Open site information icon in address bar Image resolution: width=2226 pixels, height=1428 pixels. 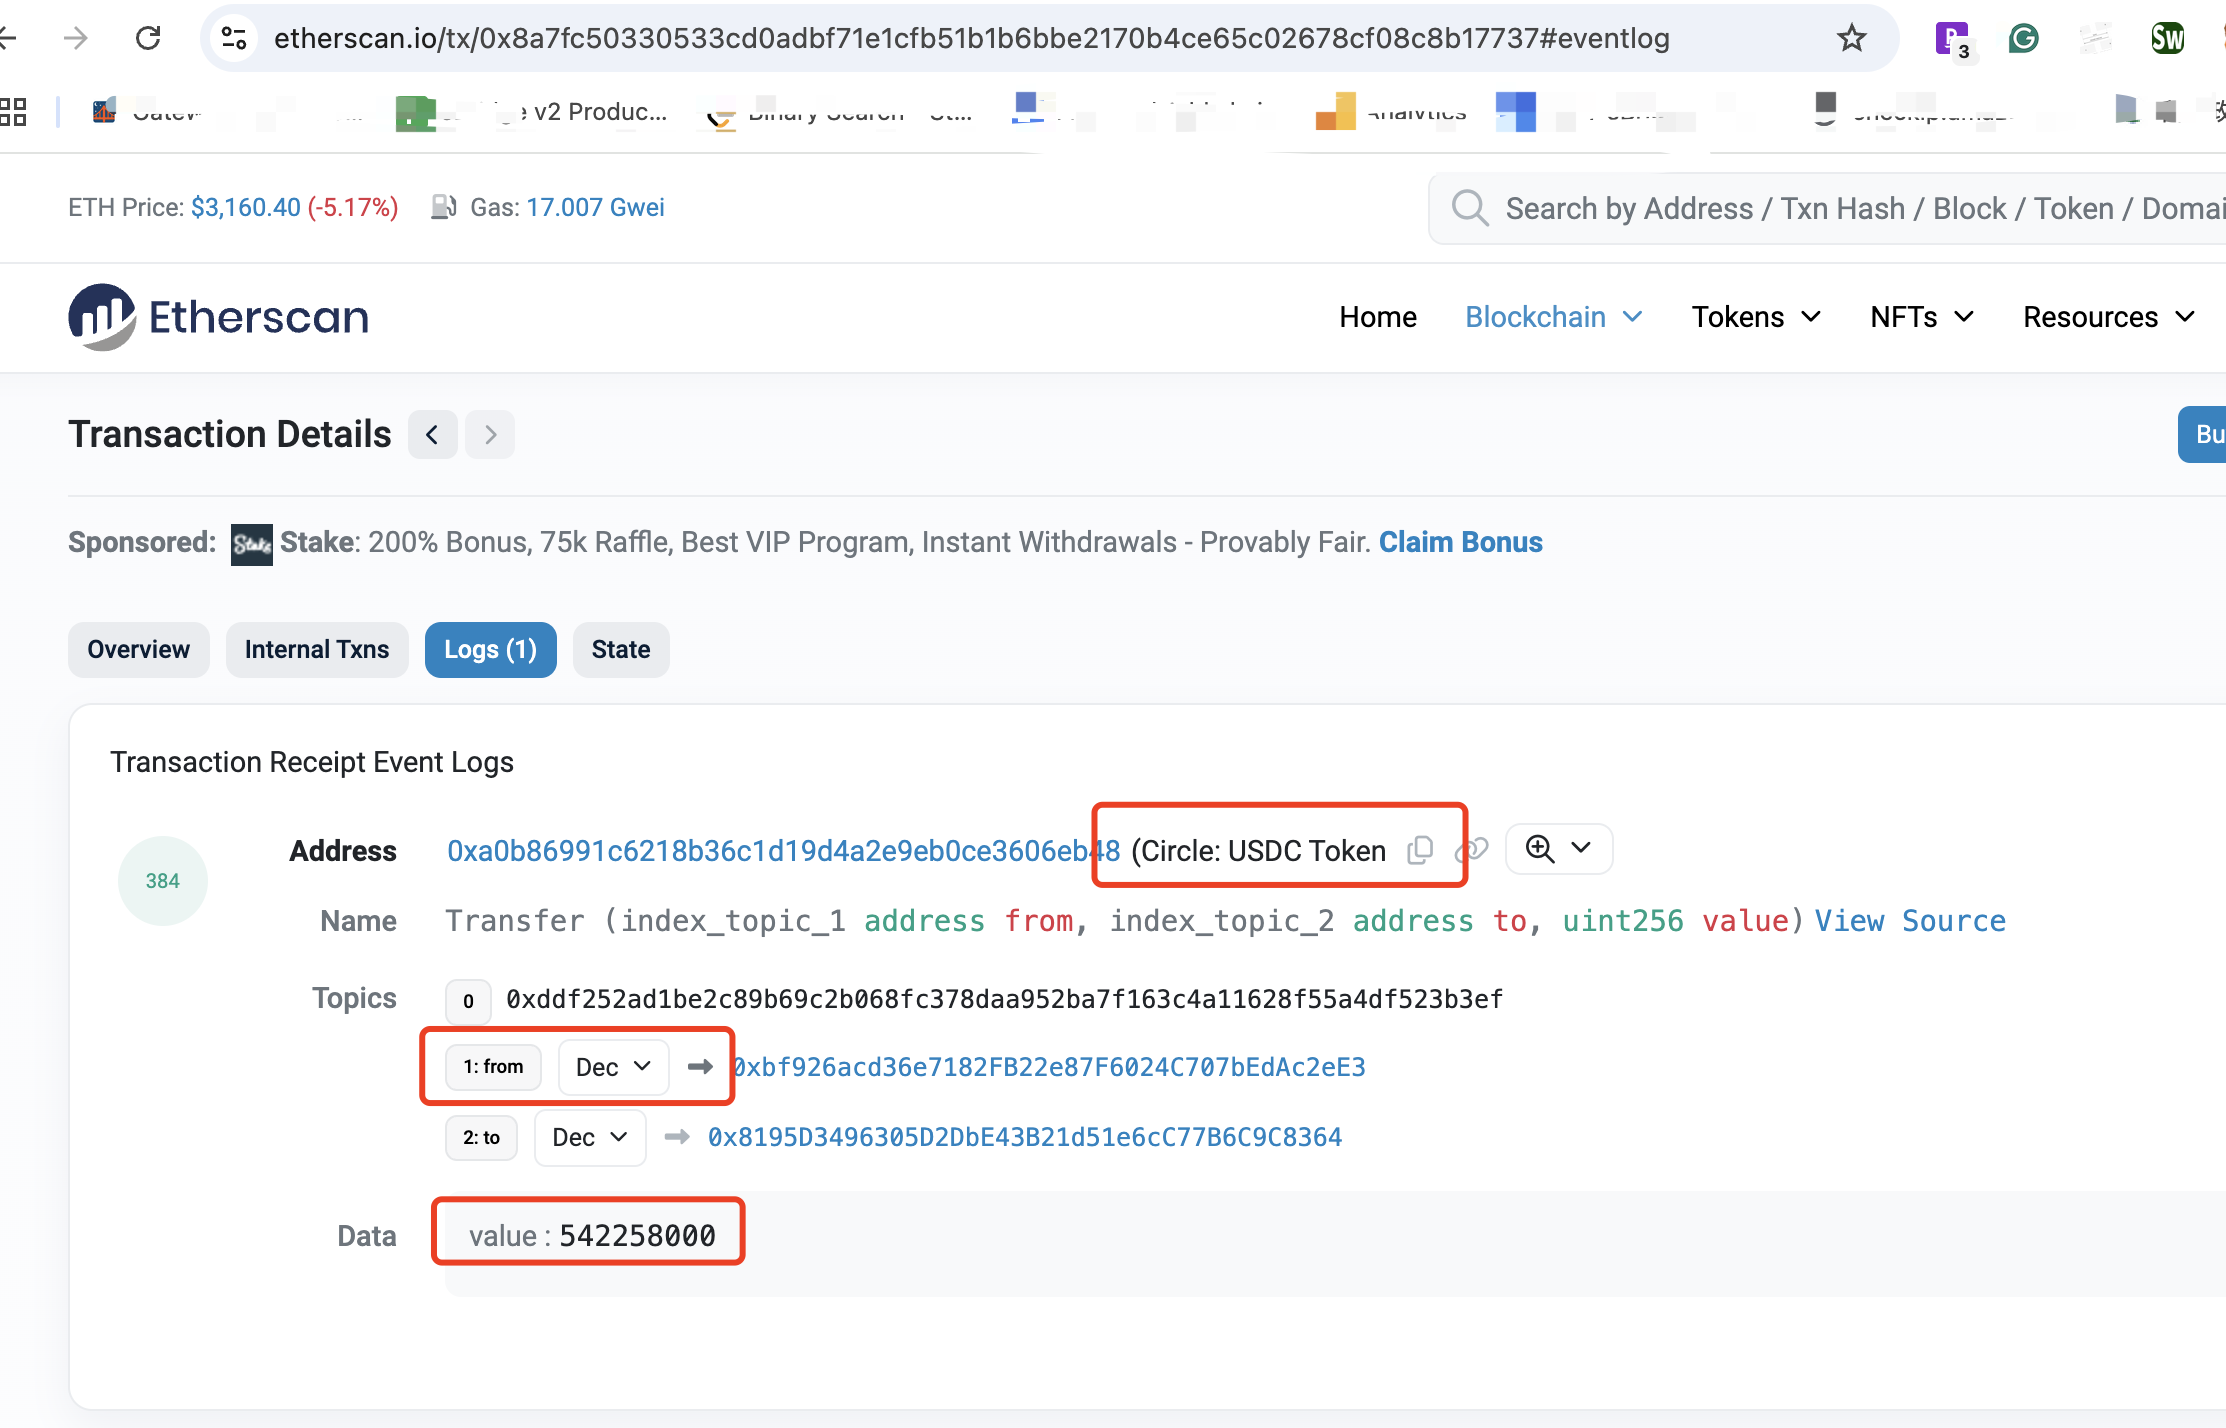click(x=234, y=38)
